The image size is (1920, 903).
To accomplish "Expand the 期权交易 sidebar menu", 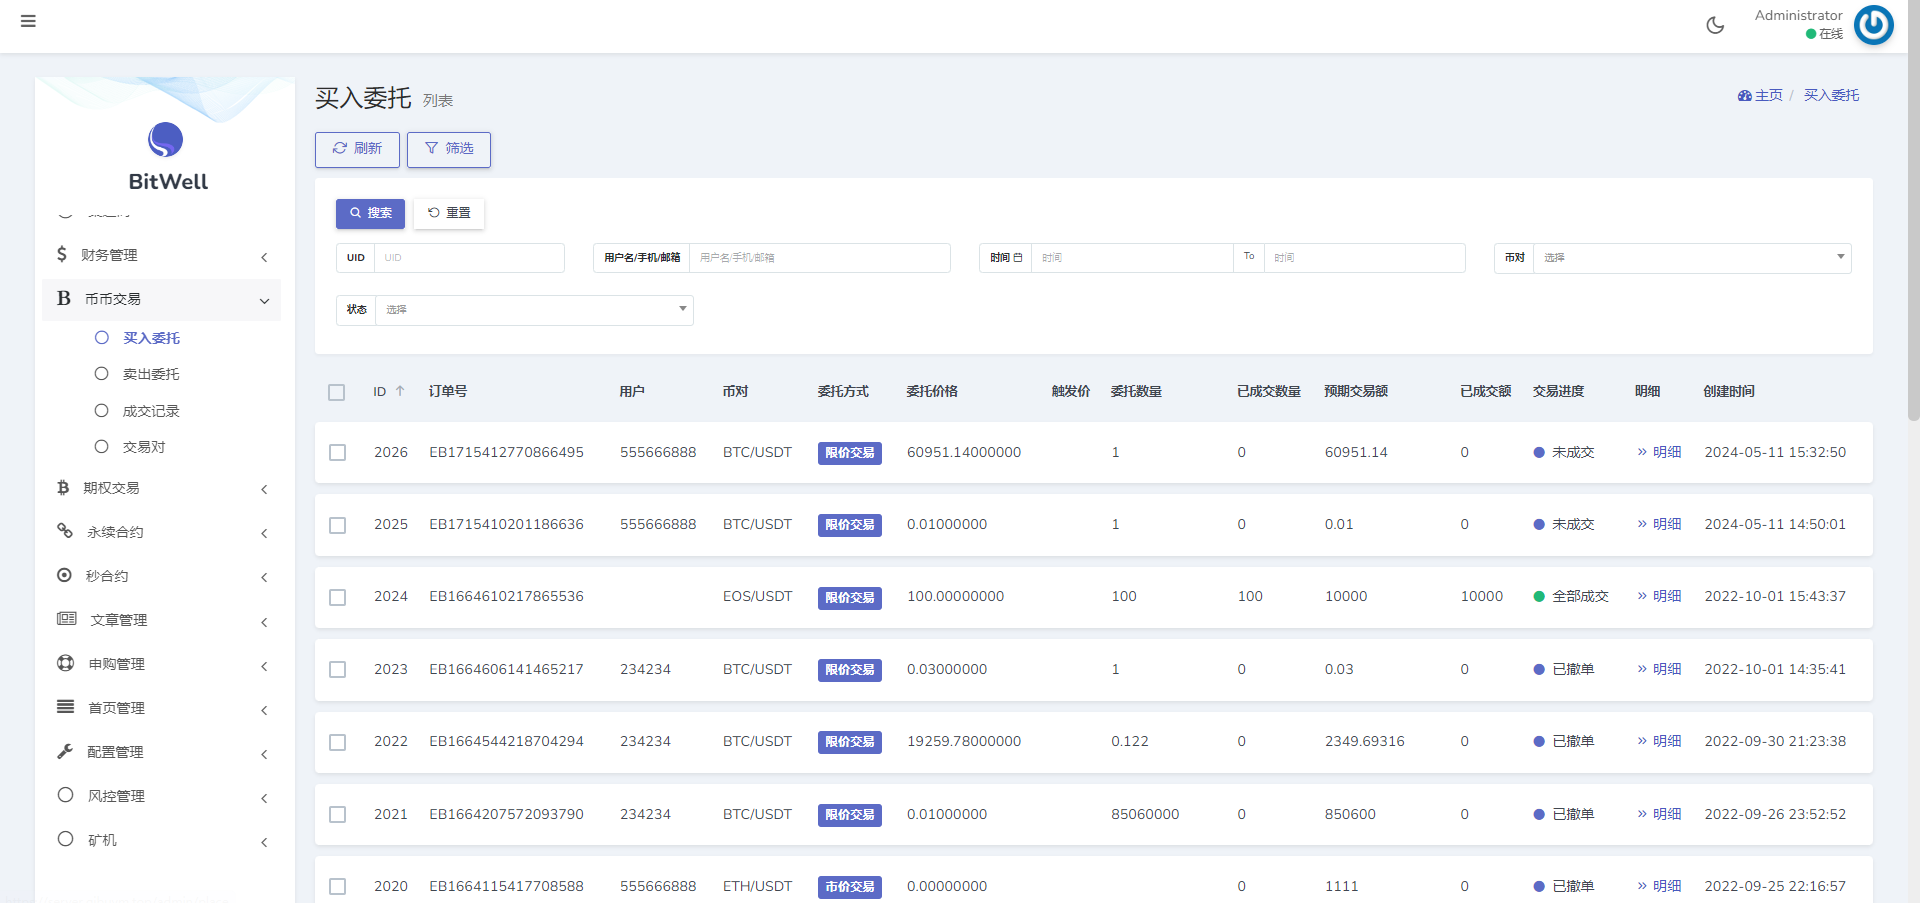I will click(x=160, y=488).
